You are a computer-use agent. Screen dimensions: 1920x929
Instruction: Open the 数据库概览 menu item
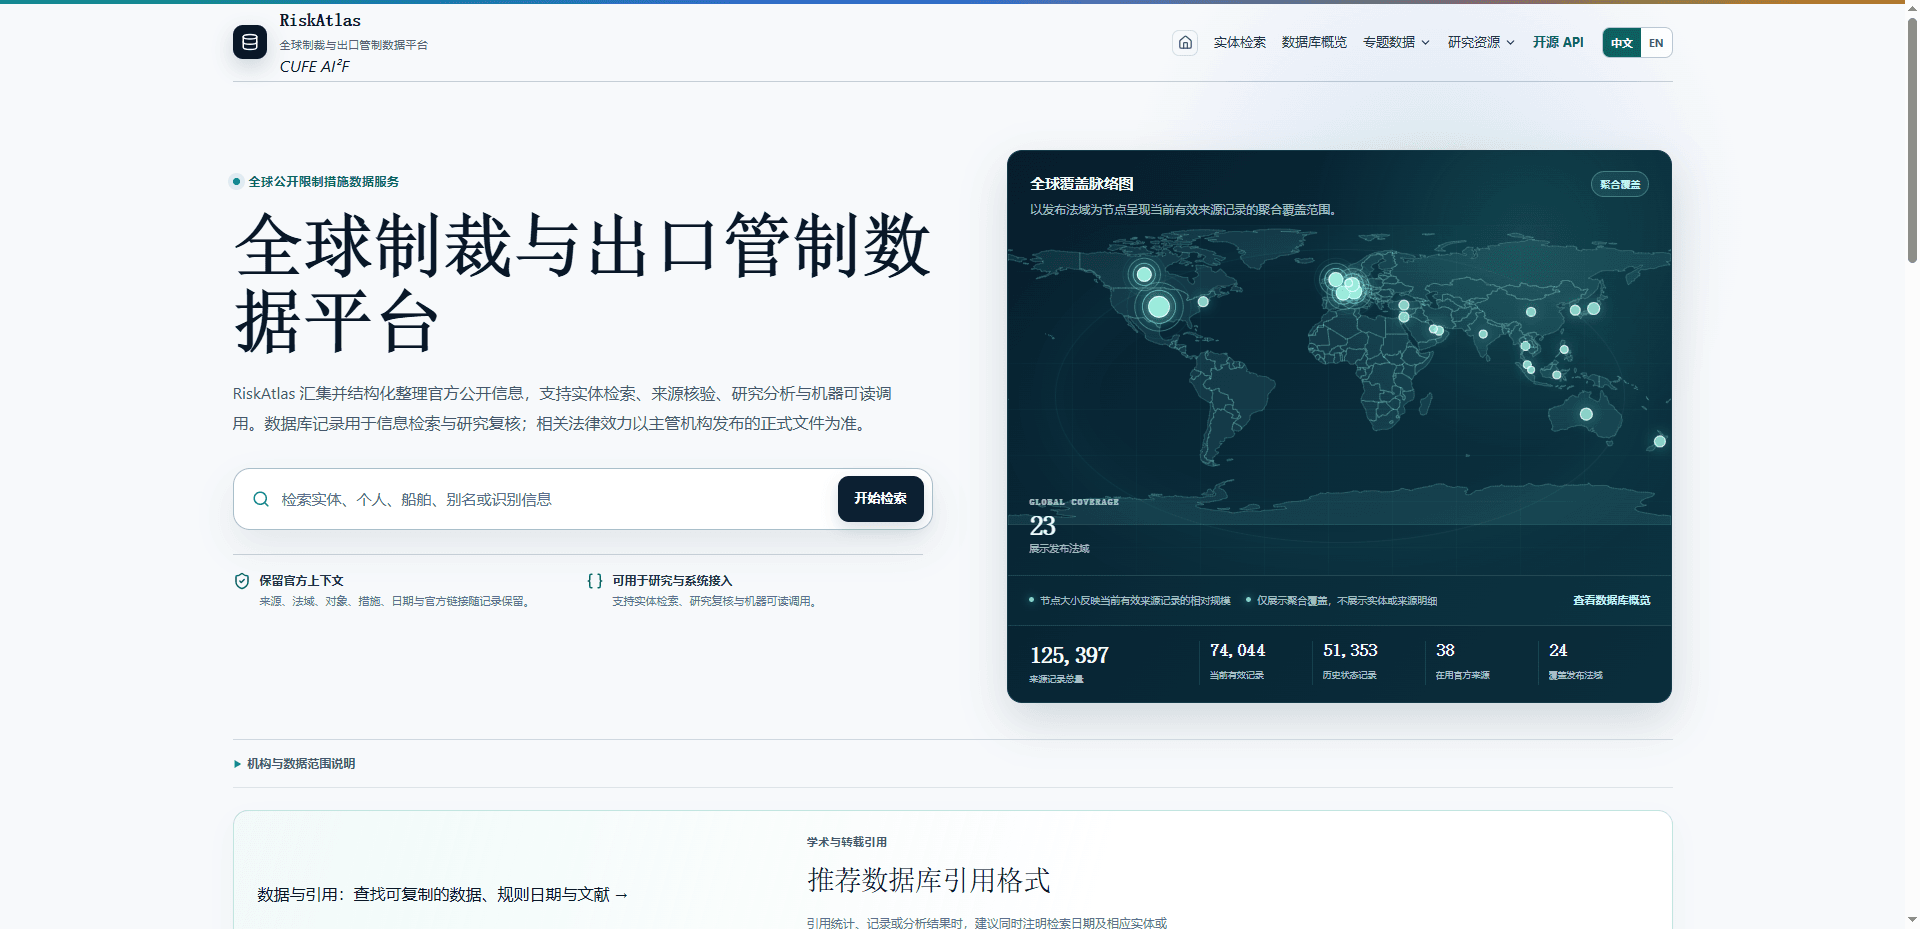(1314, 42)
